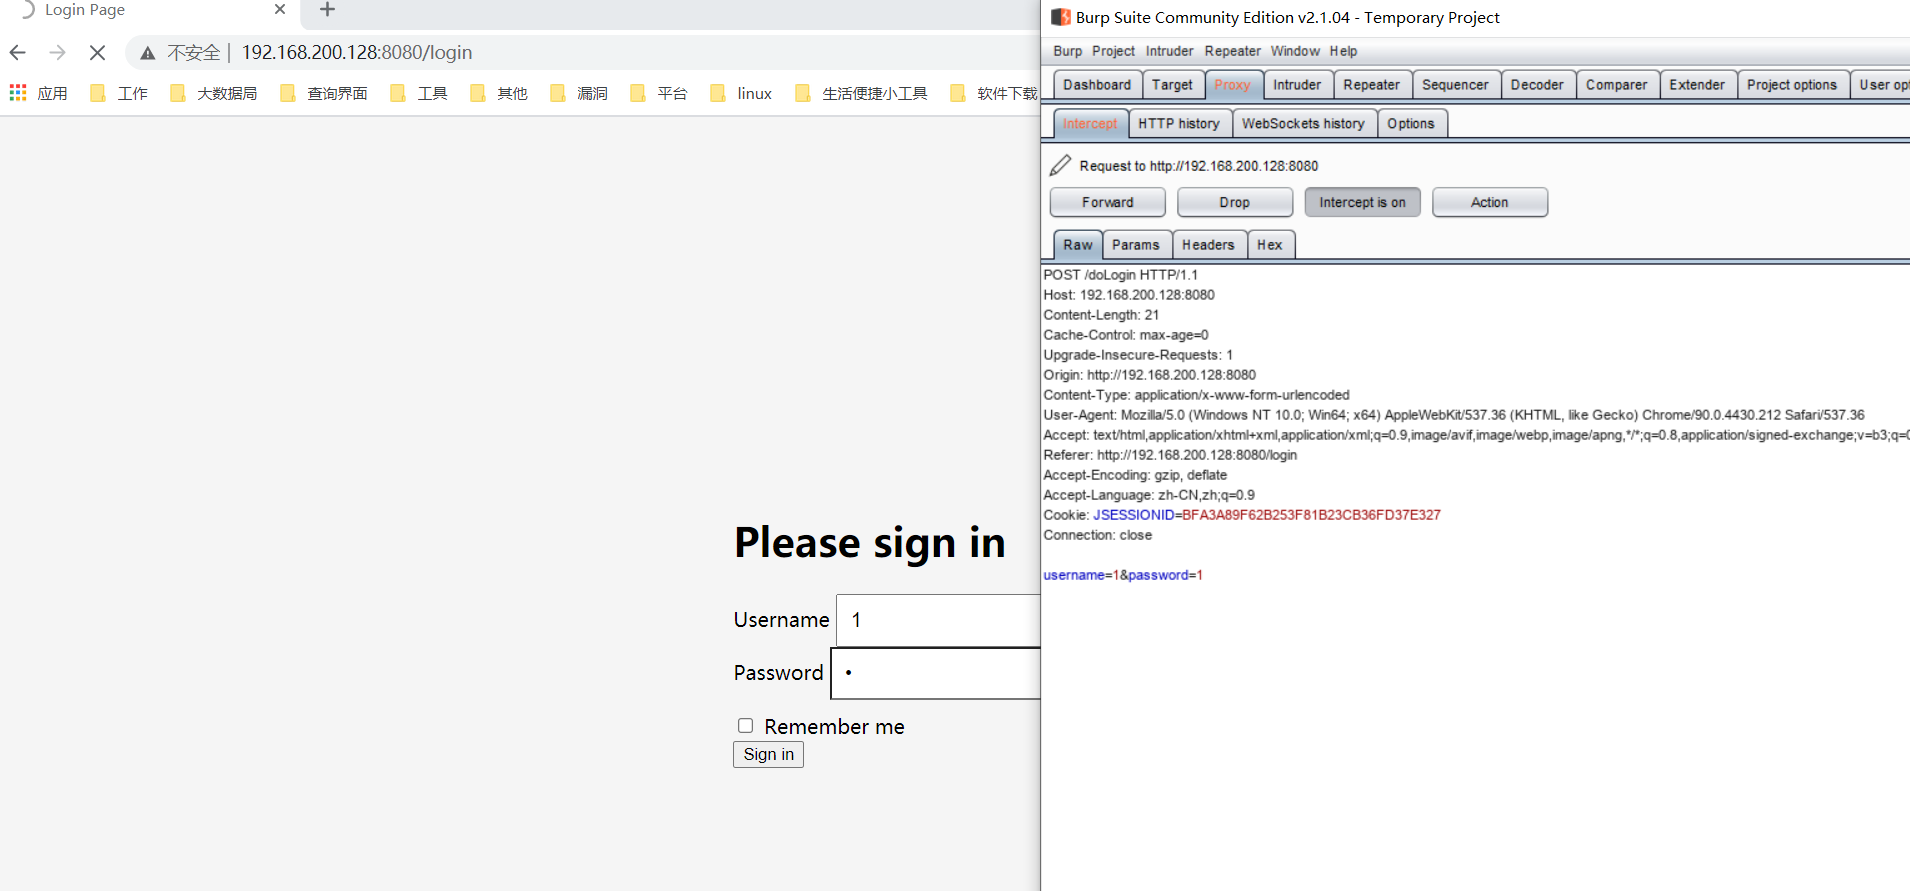Screen dimensions: 1910x891
Task: Switch to the HTTP history tab
Action: click(1178, 123)
